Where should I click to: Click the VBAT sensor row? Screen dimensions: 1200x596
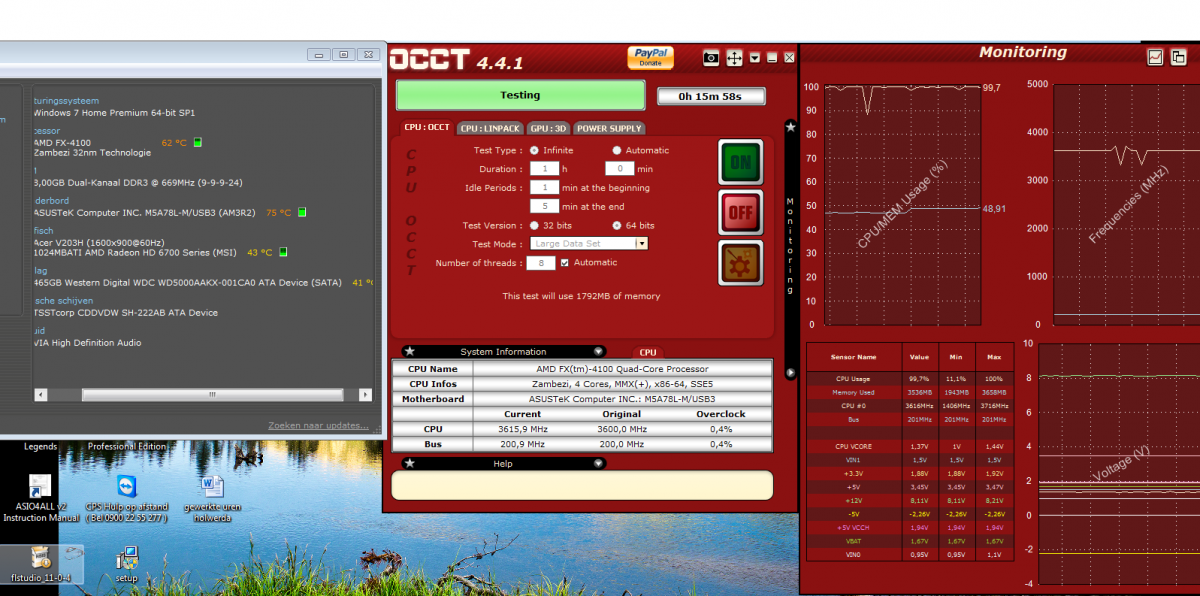(909, 541)
